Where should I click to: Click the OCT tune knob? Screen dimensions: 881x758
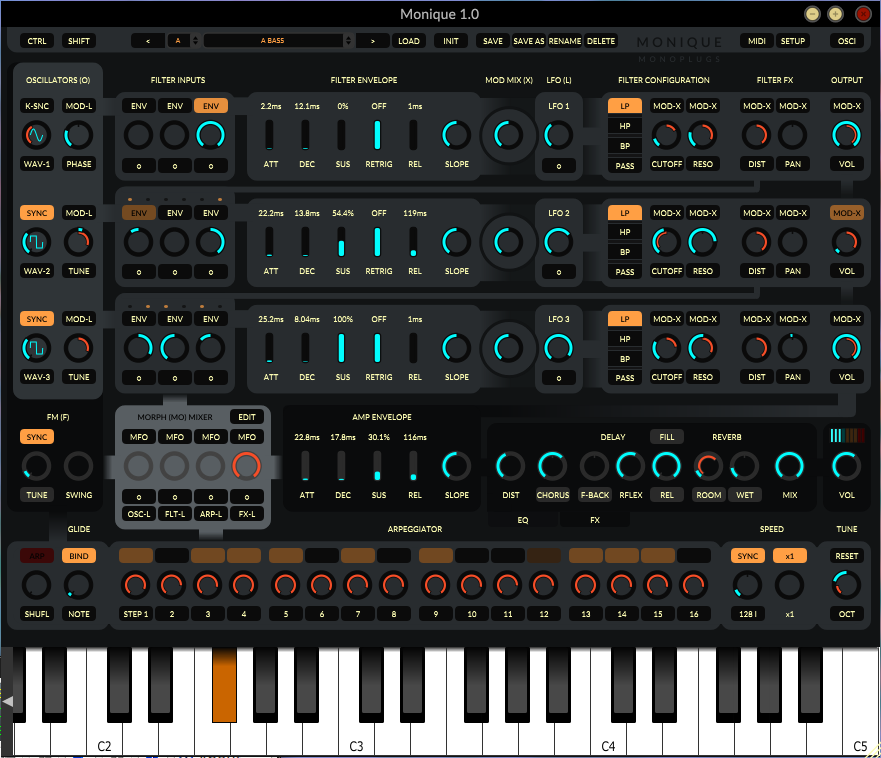846,585
